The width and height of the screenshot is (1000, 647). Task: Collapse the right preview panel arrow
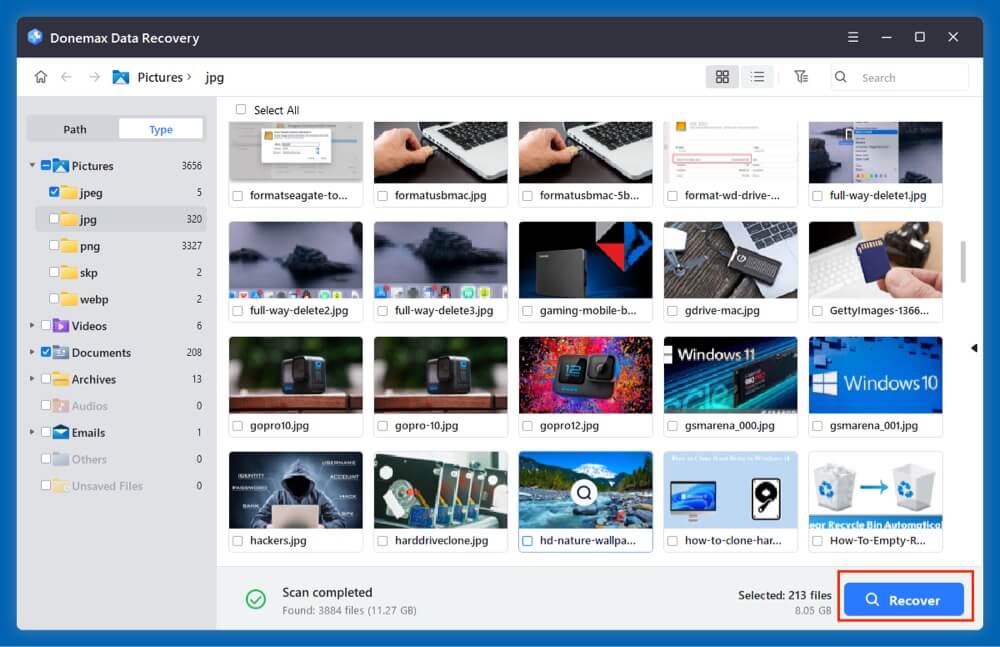click(x=974, y=347)
